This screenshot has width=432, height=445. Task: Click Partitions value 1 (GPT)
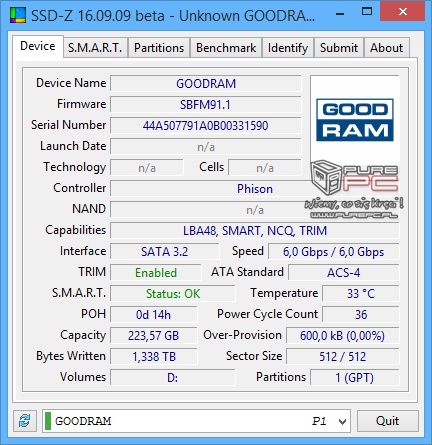[x=355, y=378]
